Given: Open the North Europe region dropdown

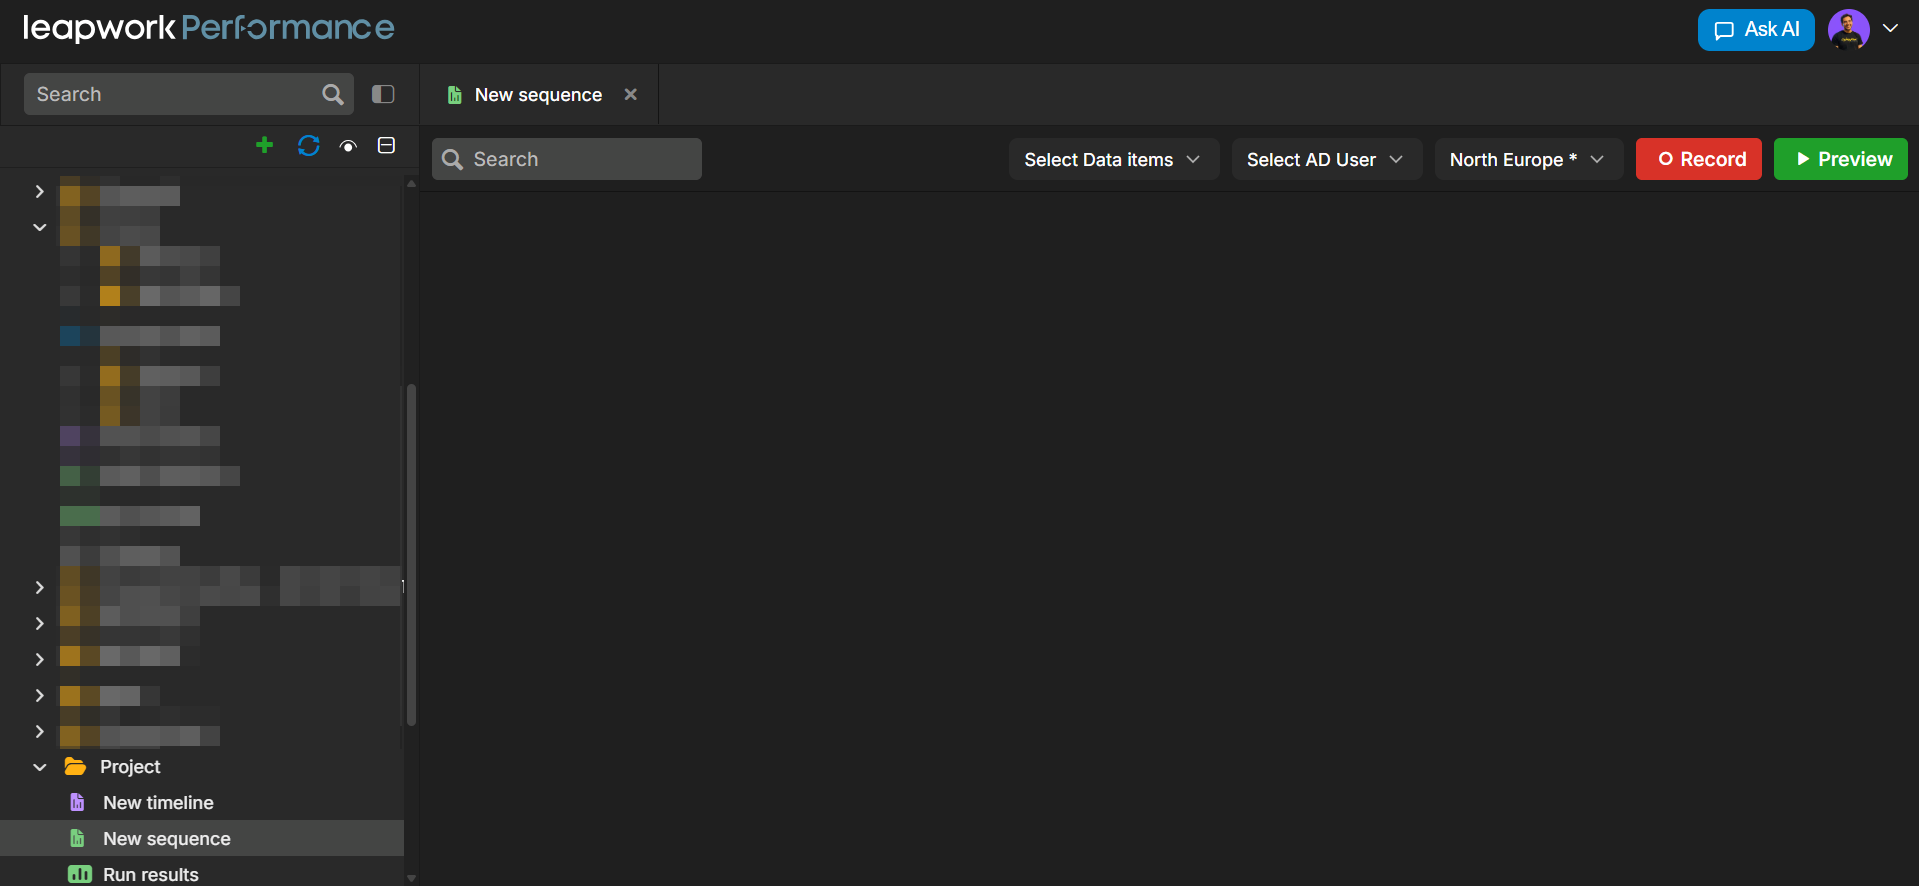Looking at the screenshot, I should tap(1527, 160).
